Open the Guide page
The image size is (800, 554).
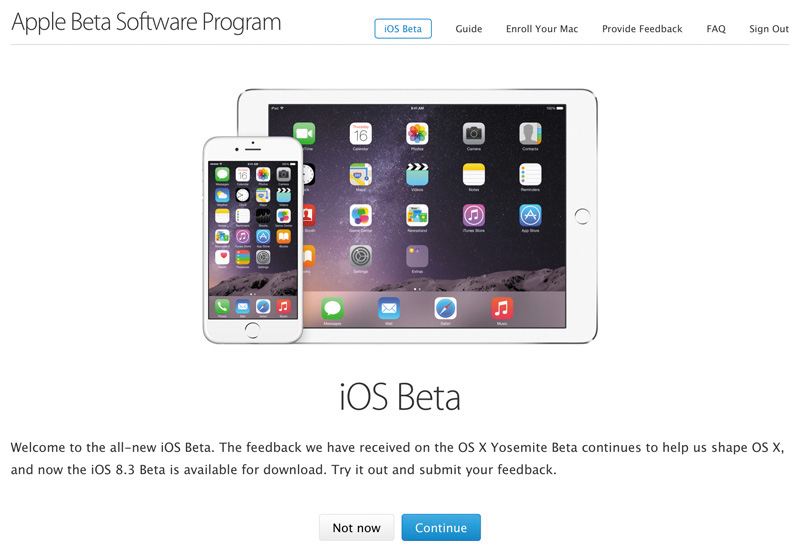468,29
